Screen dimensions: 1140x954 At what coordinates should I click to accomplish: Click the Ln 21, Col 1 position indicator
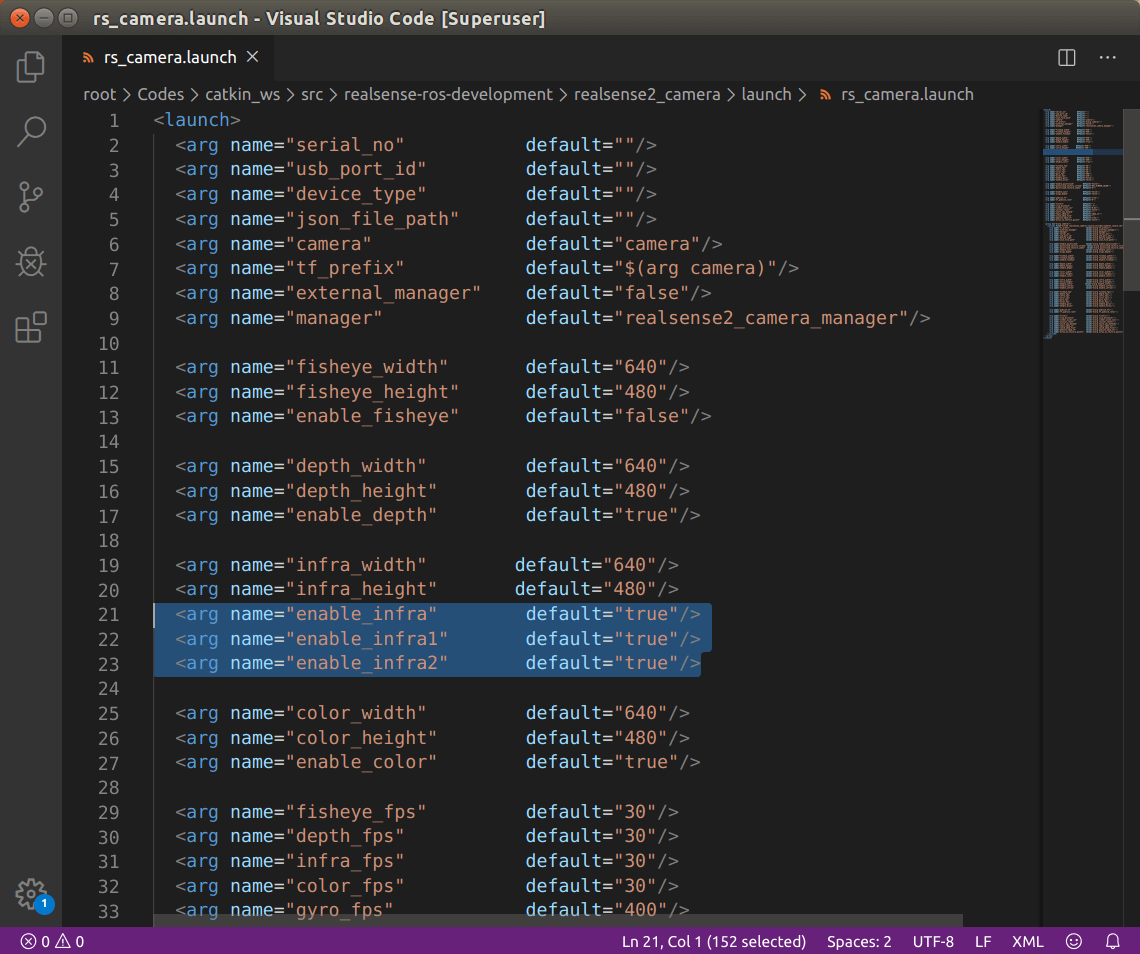coord(714,942)
